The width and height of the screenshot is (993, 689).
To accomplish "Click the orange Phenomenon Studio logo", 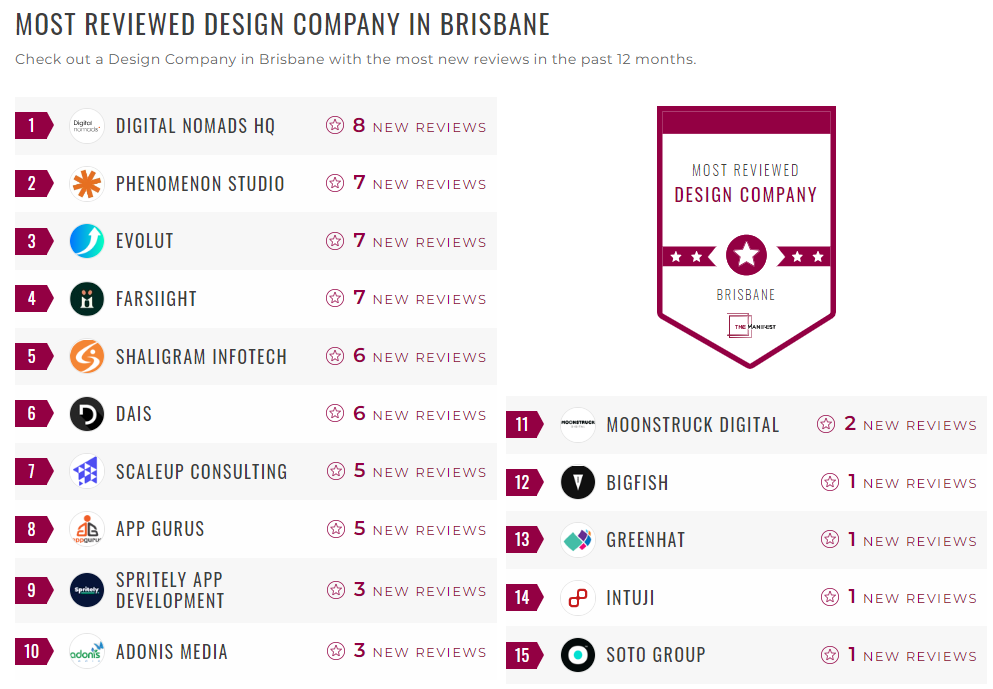I will [87, 184].
